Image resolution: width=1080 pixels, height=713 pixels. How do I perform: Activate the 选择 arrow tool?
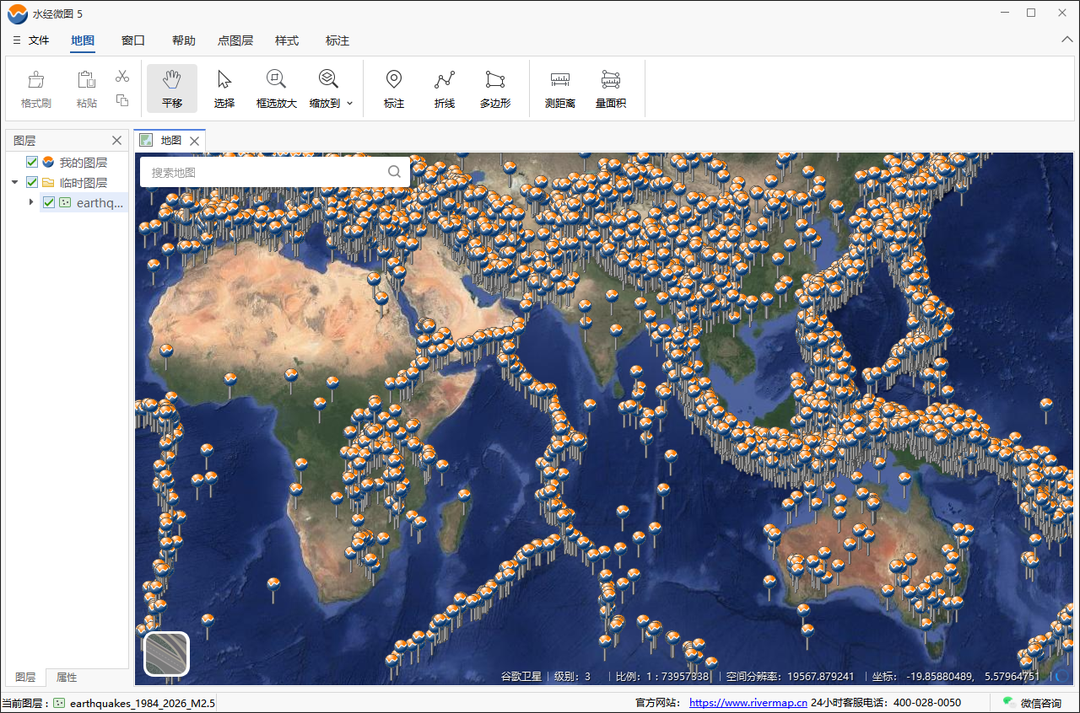tap(224, 89)
